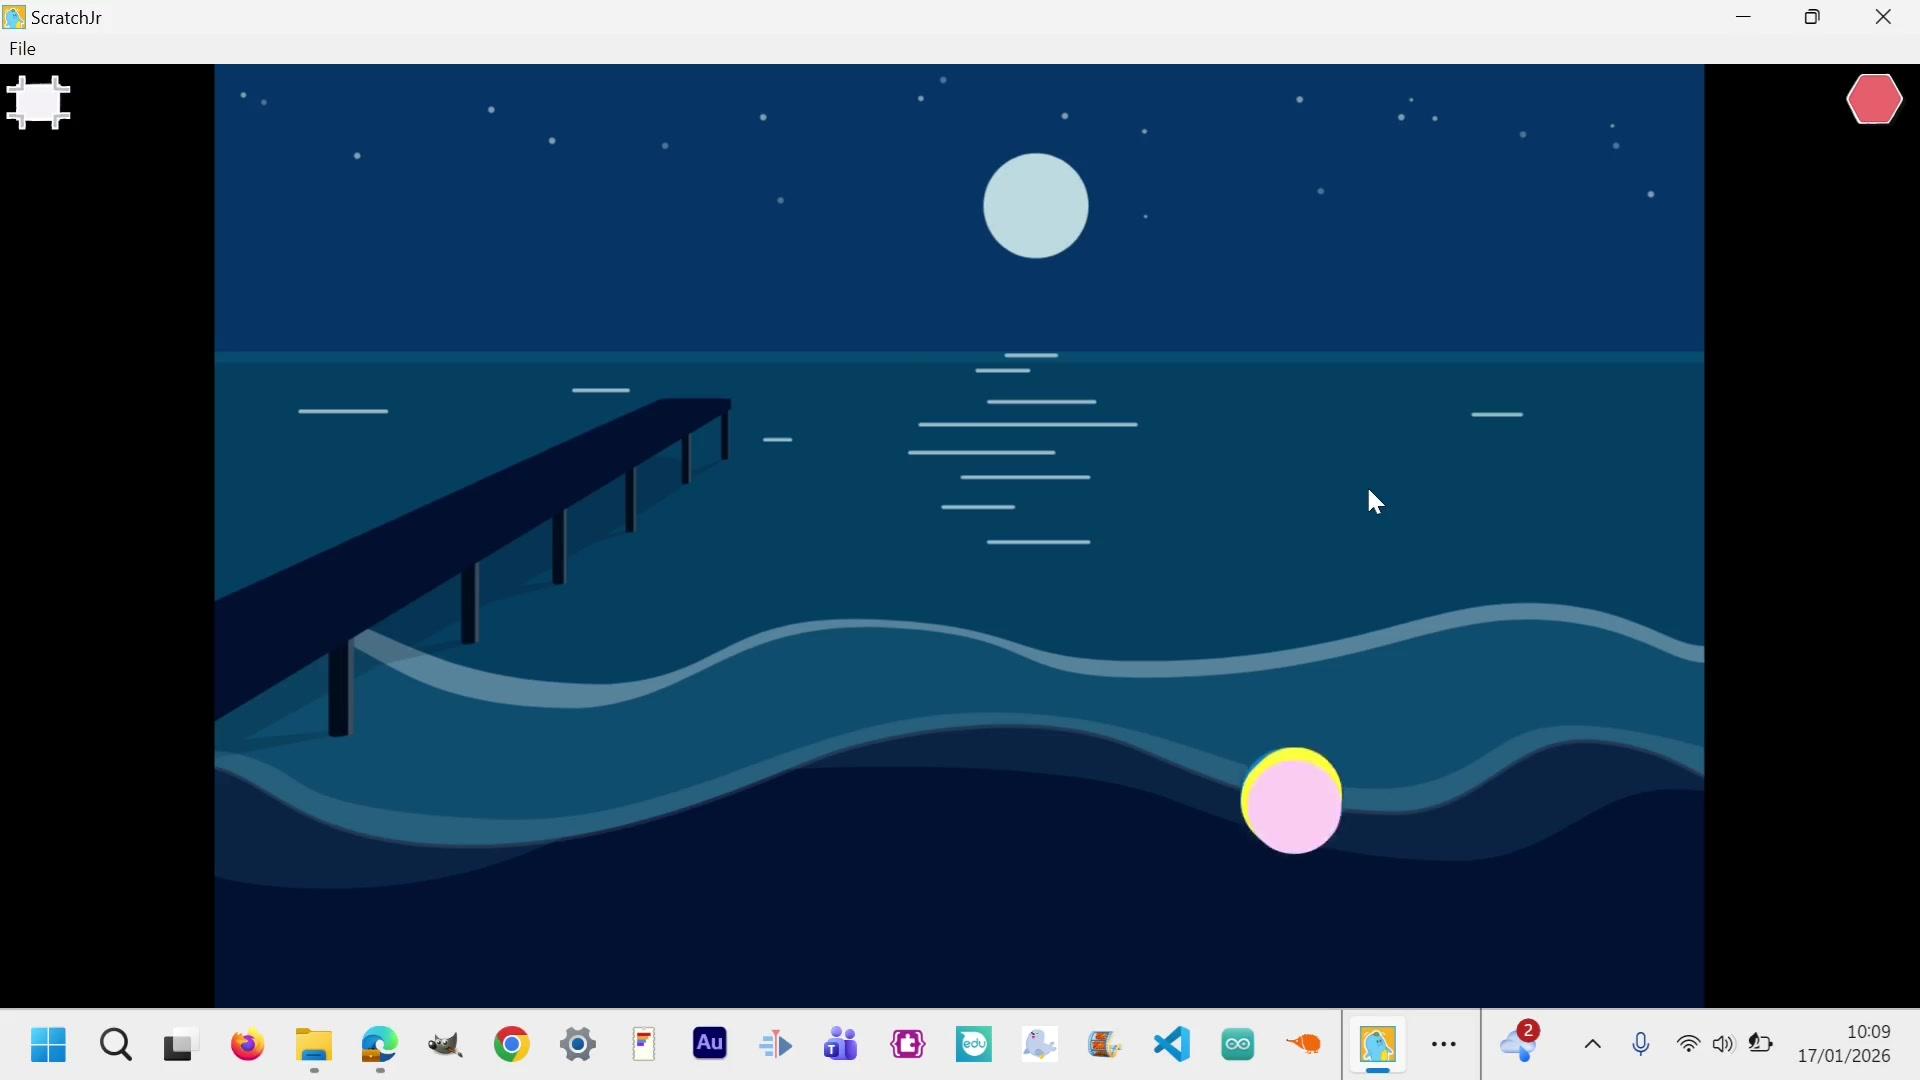Open Visual Studio Code from taskbar
This screenshot has width=1920, height=1080.
pyautogui.click(x=1172, y=1045)
